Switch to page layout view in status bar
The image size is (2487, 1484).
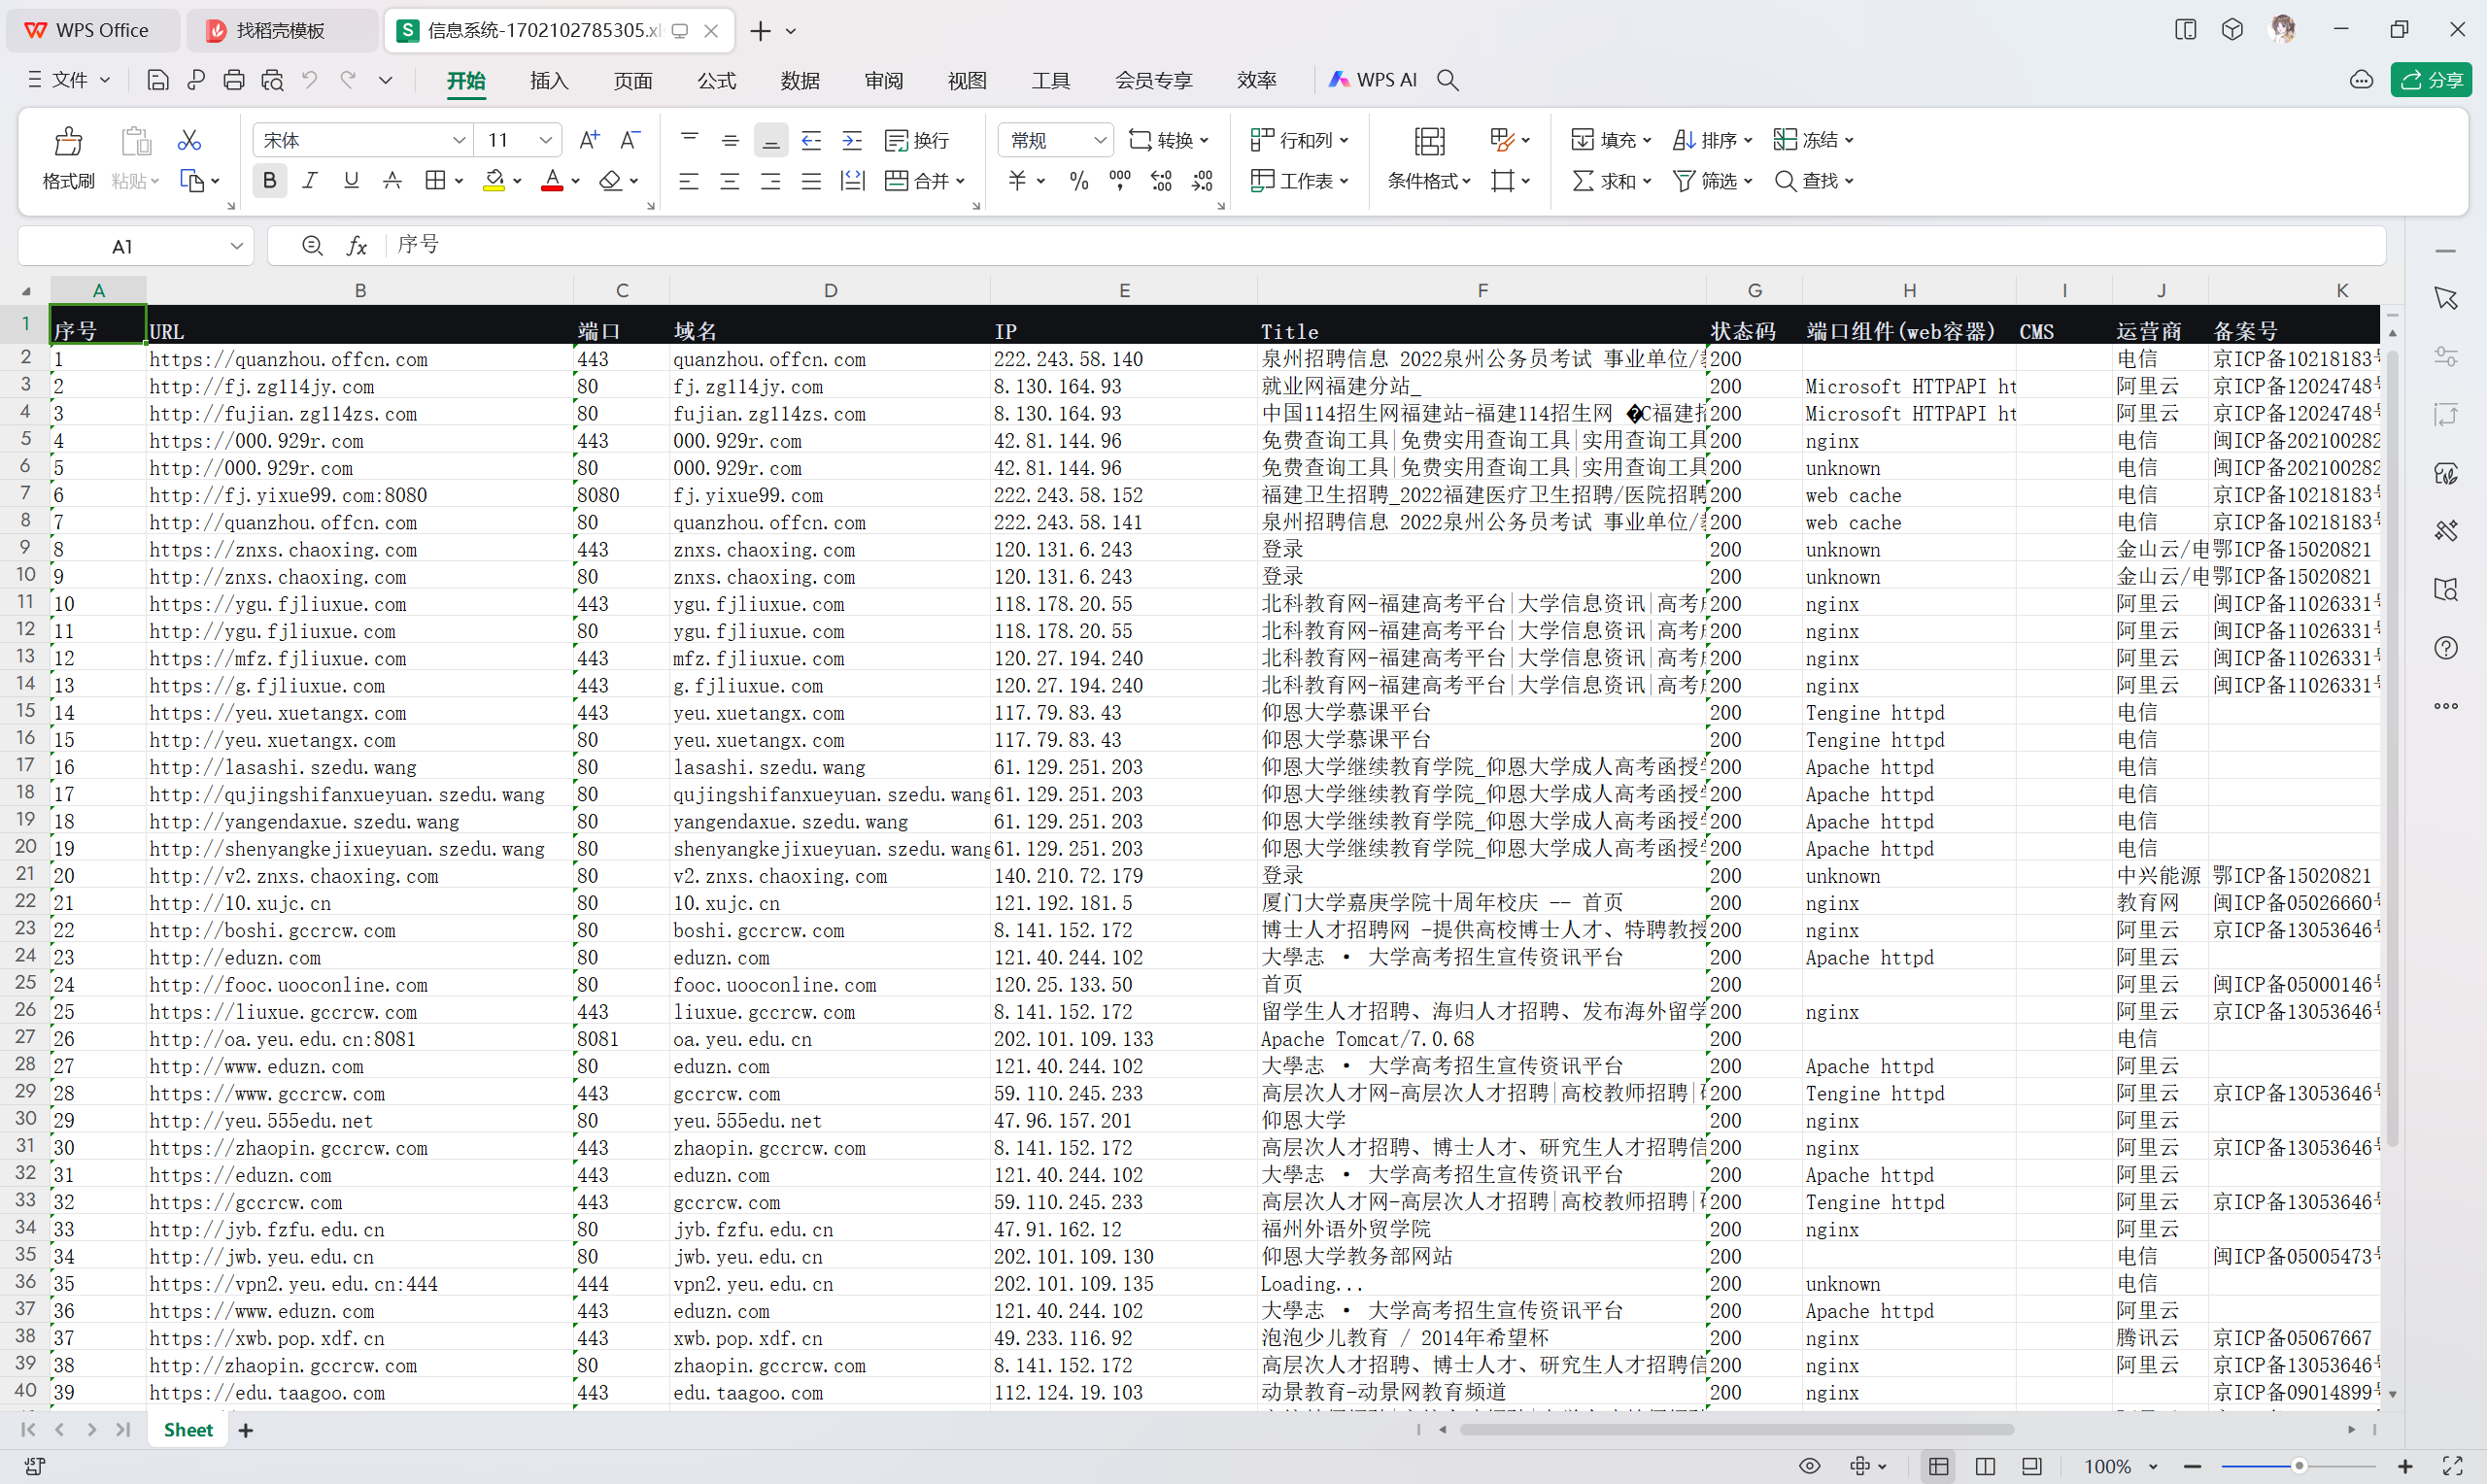click(x=1985, y=1466)
